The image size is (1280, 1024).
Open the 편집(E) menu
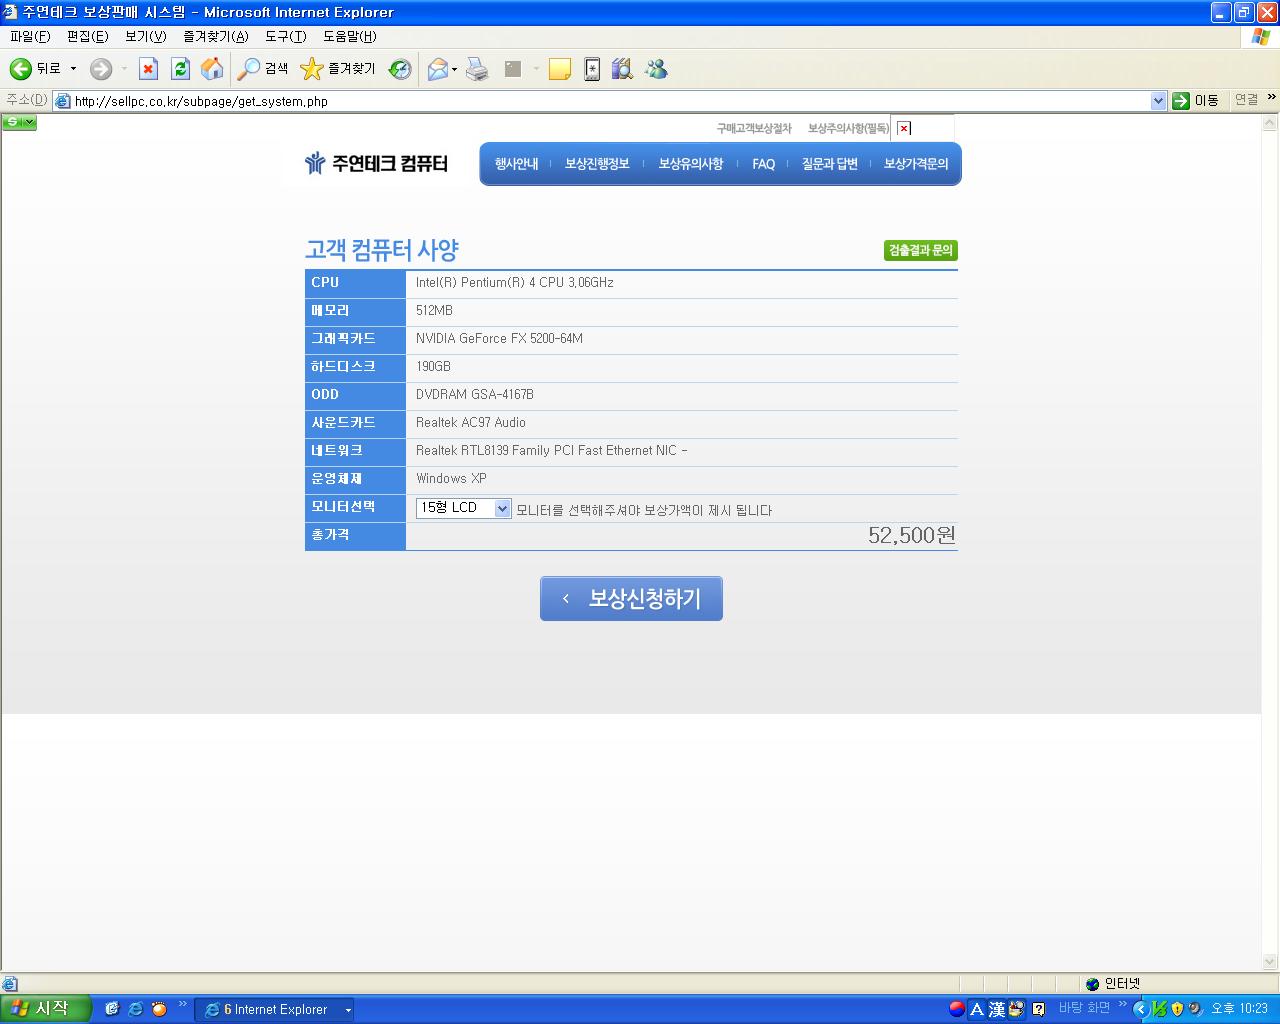[x=87, y=36]
